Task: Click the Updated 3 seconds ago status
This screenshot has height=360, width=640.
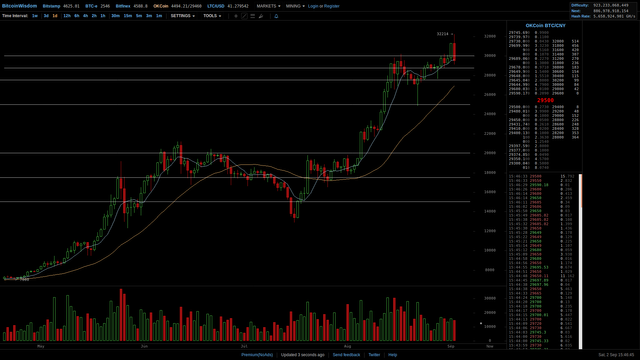Action: tap(302, 355)
